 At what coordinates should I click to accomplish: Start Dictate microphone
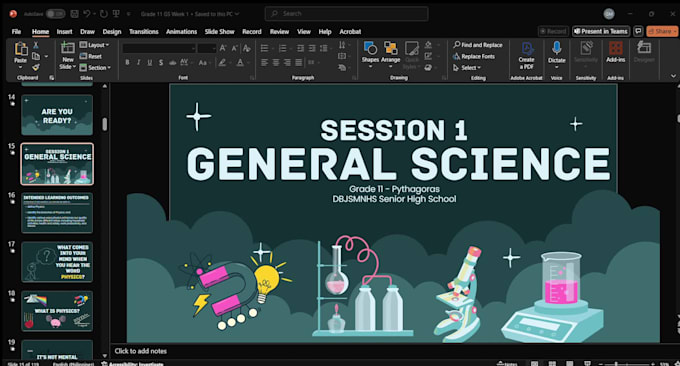point(556,55)
